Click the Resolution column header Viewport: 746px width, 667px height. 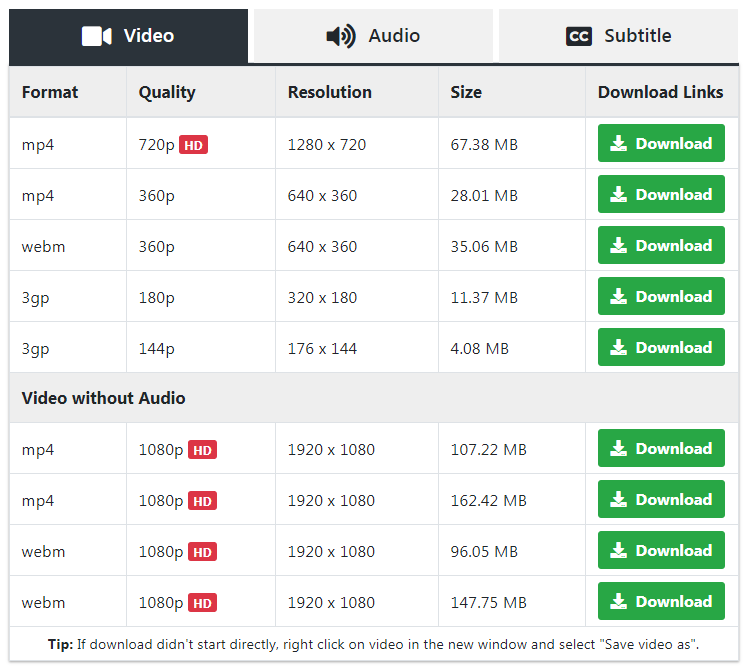329,92
